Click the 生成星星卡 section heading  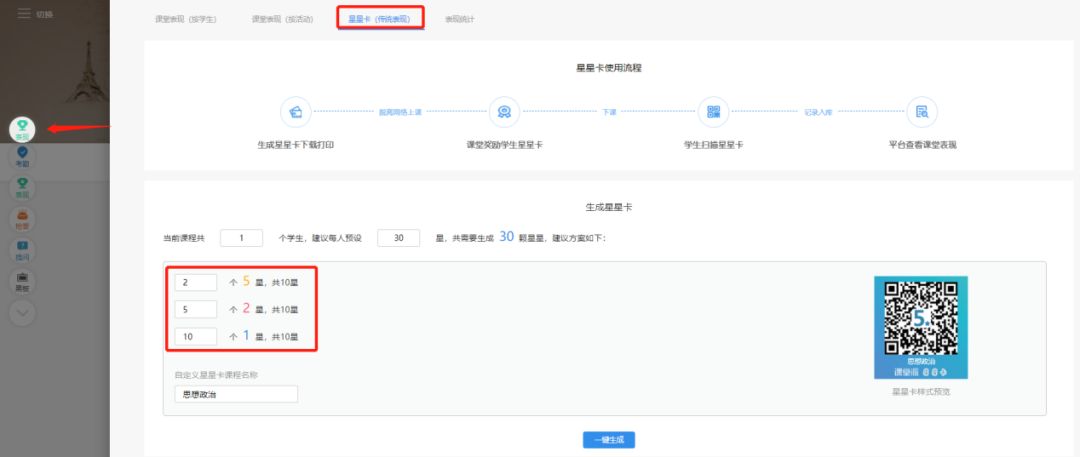[x=609, y=207]
